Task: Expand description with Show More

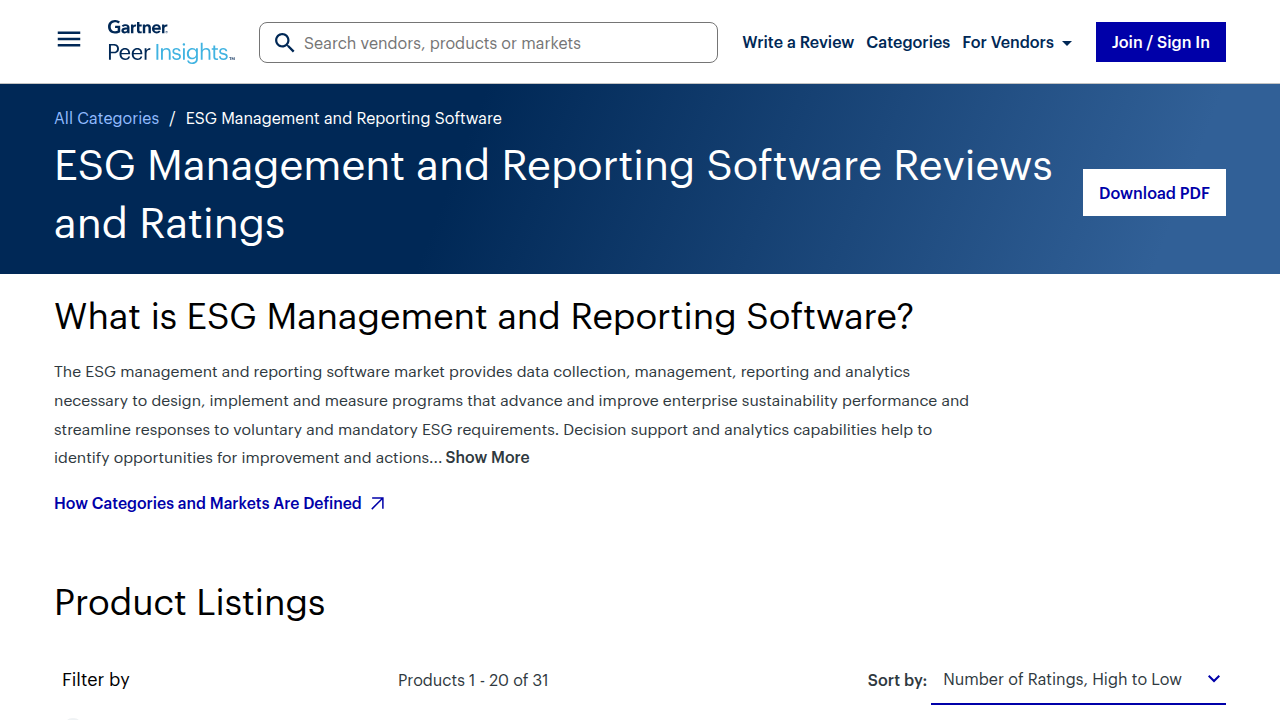Action: click(487, 457)
